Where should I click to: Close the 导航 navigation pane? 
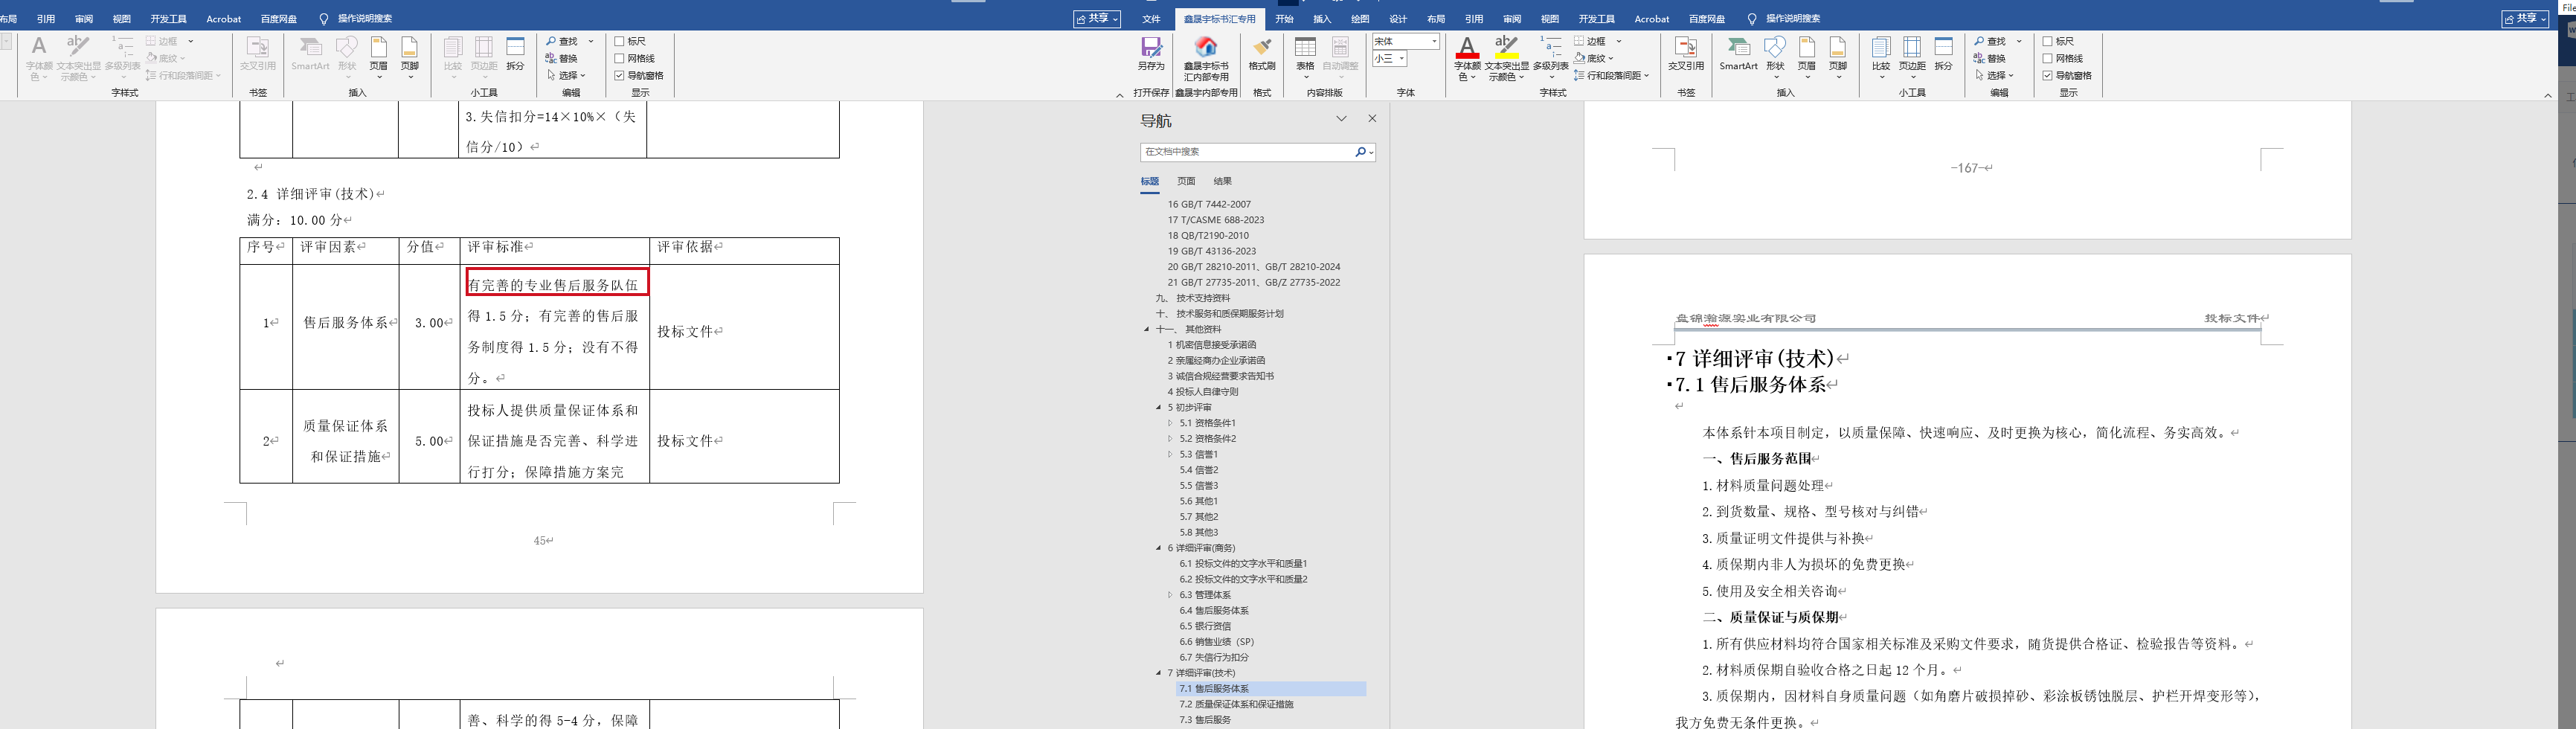point(1372,118)
